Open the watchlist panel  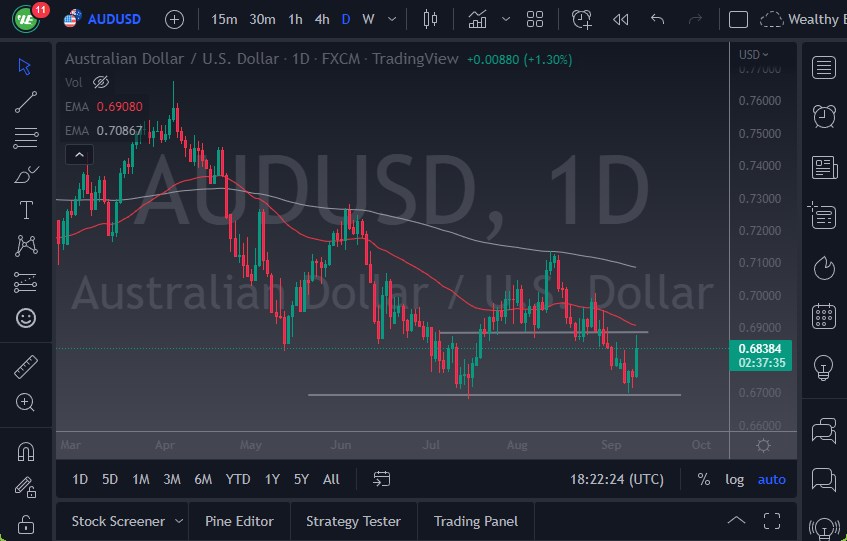(824, 68)
